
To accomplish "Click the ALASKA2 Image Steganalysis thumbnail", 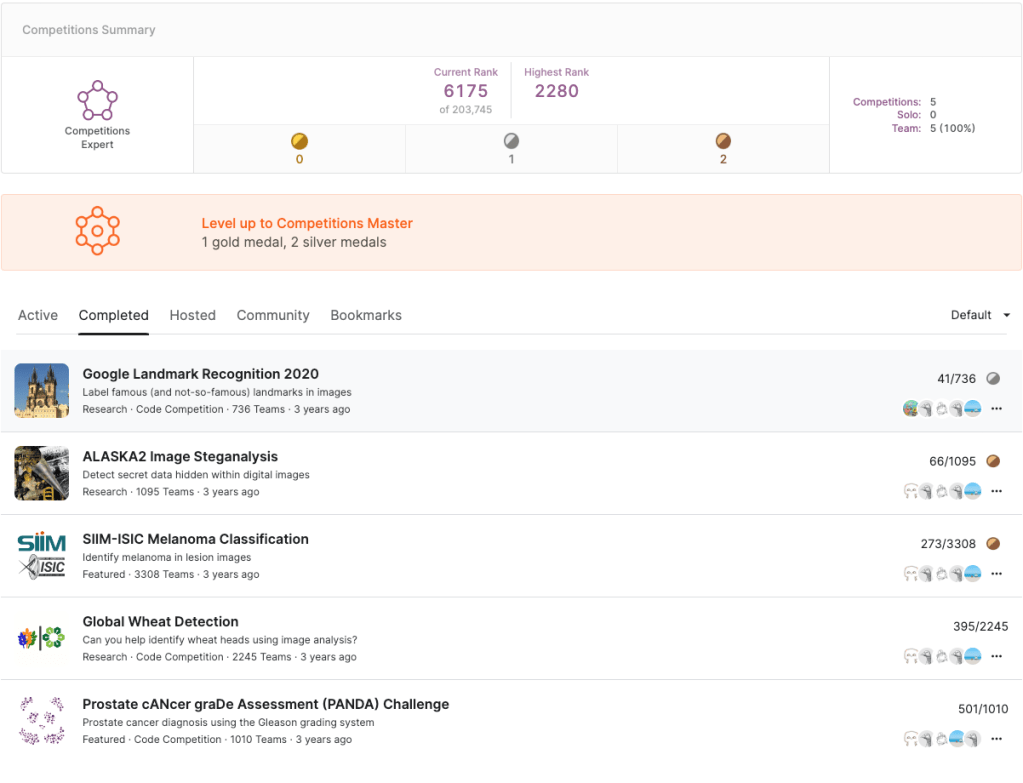I will 42,473.
